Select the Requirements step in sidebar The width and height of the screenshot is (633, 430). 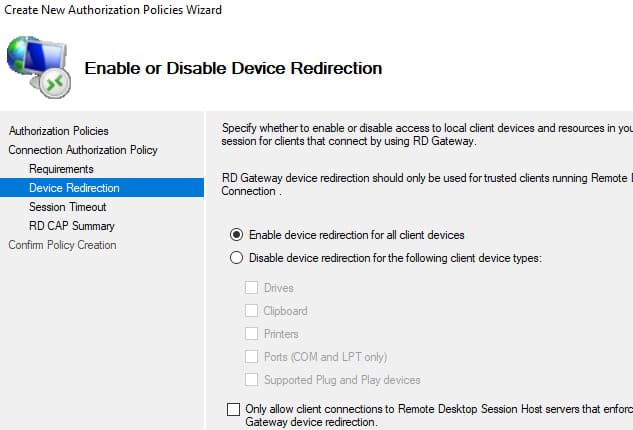61,169
